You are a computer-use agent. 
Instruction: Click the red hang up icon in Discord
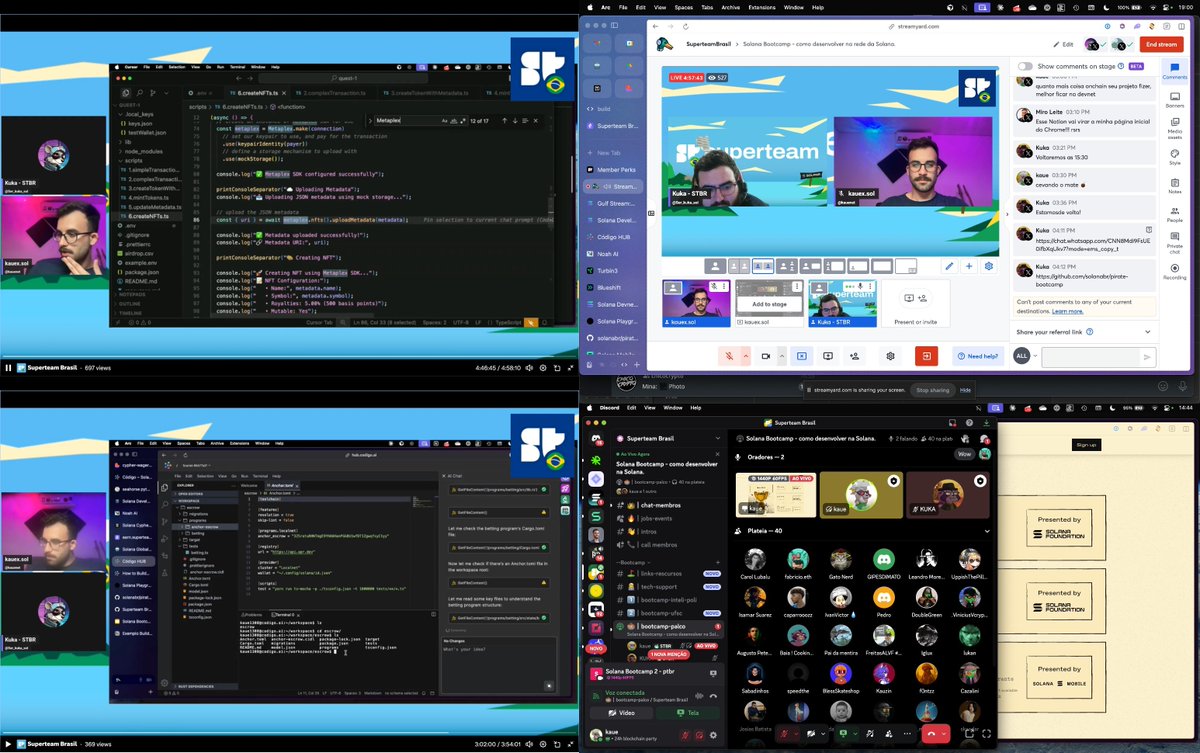pyautogui.click(x=932, y=733)
